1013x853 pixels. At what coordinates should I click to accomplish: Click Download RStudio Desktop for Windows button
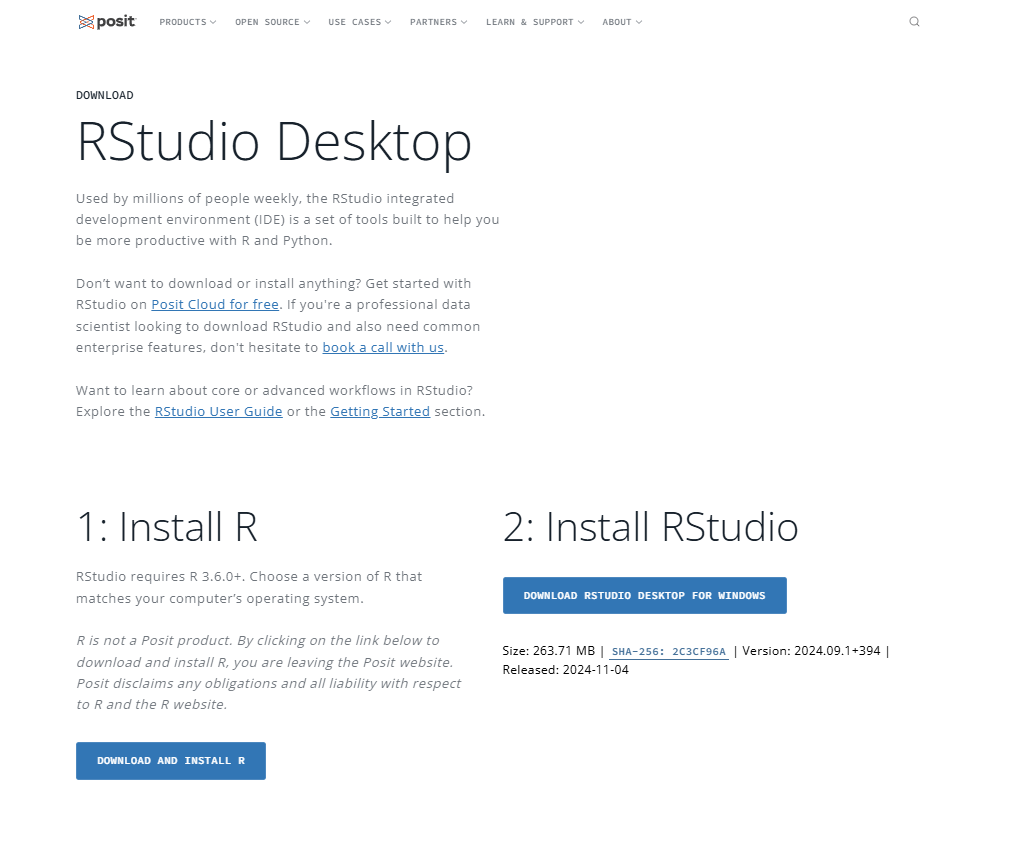click(645, 595)
